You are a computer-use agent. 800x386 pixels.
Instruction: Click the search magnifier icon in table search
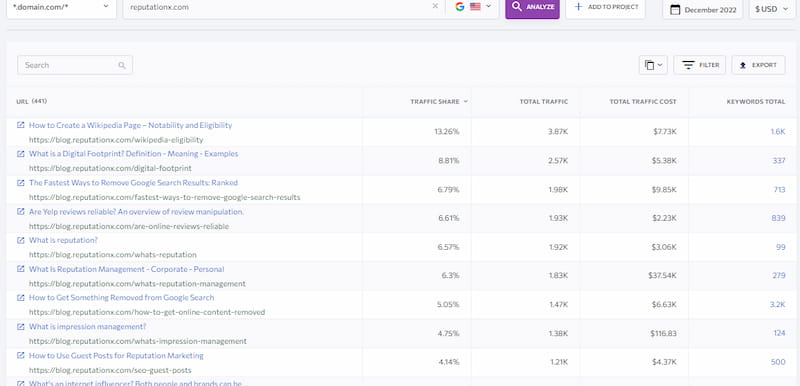[122, 65]
